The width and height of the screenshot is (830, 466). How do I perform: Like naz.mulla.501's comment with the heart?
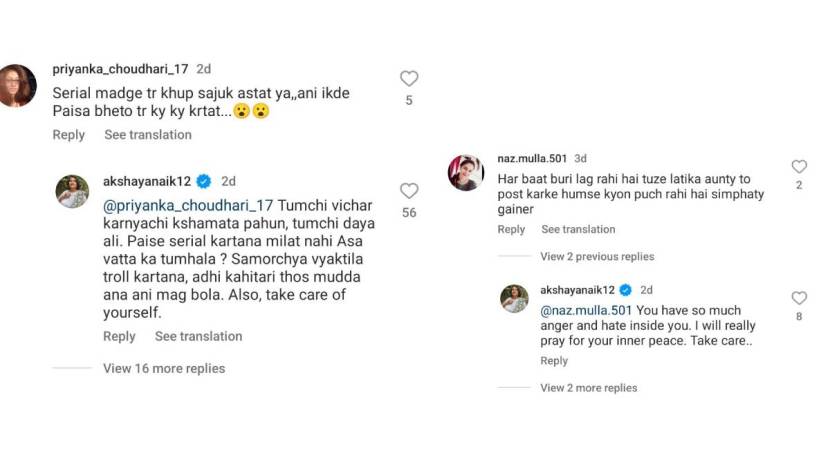(798, 167)
